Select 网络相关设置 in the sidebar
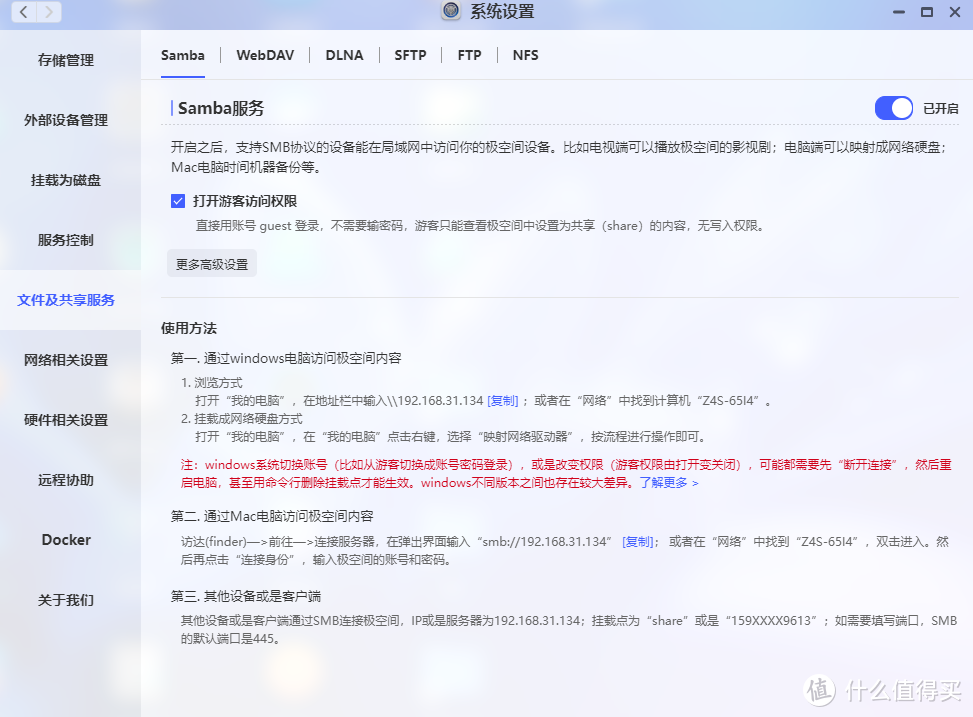 (x=65, y=360)
